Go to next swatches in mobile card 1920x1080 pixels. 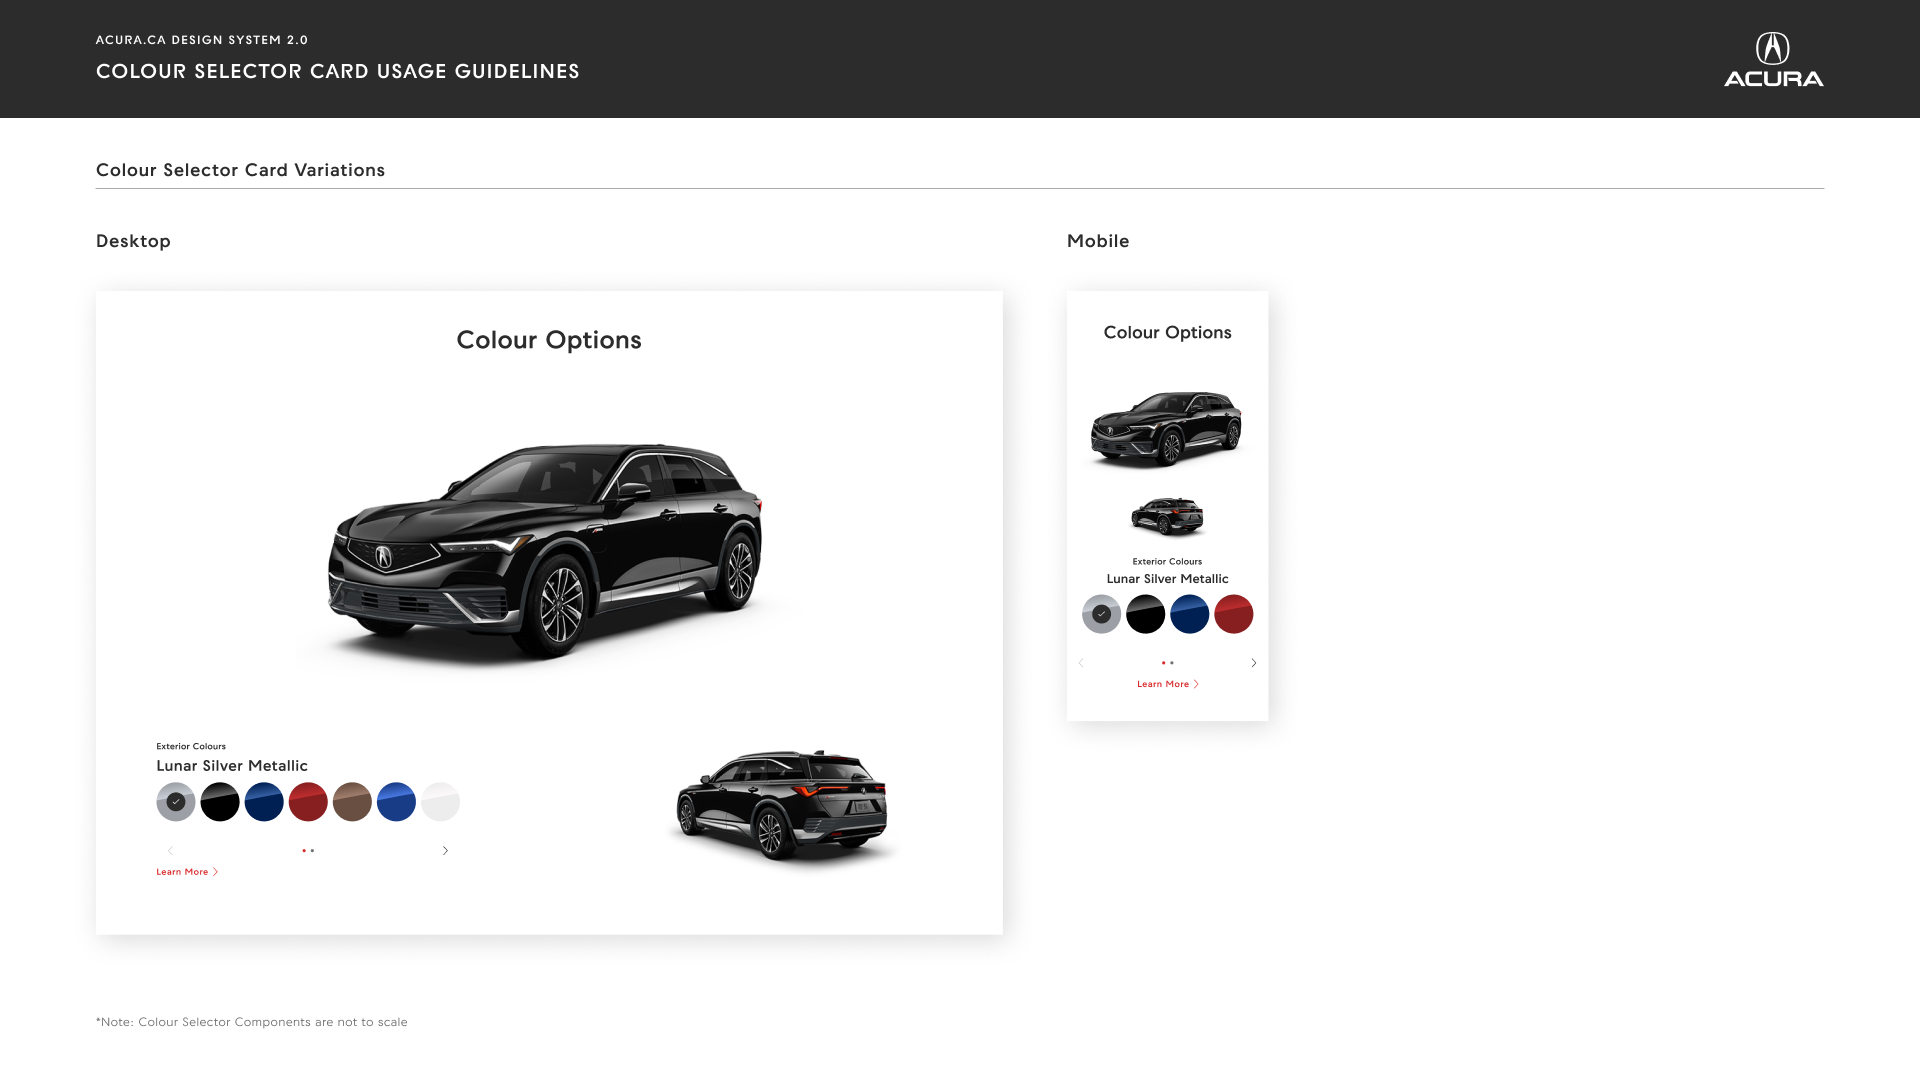(x=1253, y=663)
